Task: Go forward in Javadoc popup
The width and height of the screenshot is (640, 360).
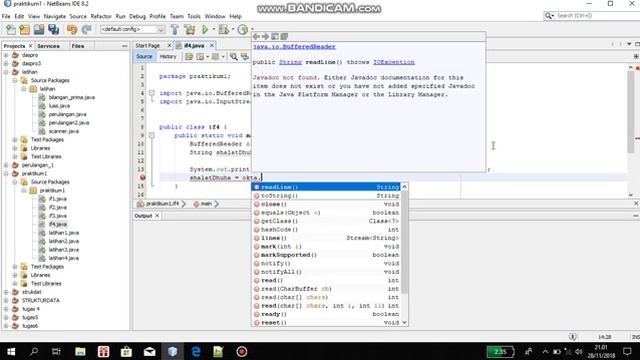Action: point(265,36)
